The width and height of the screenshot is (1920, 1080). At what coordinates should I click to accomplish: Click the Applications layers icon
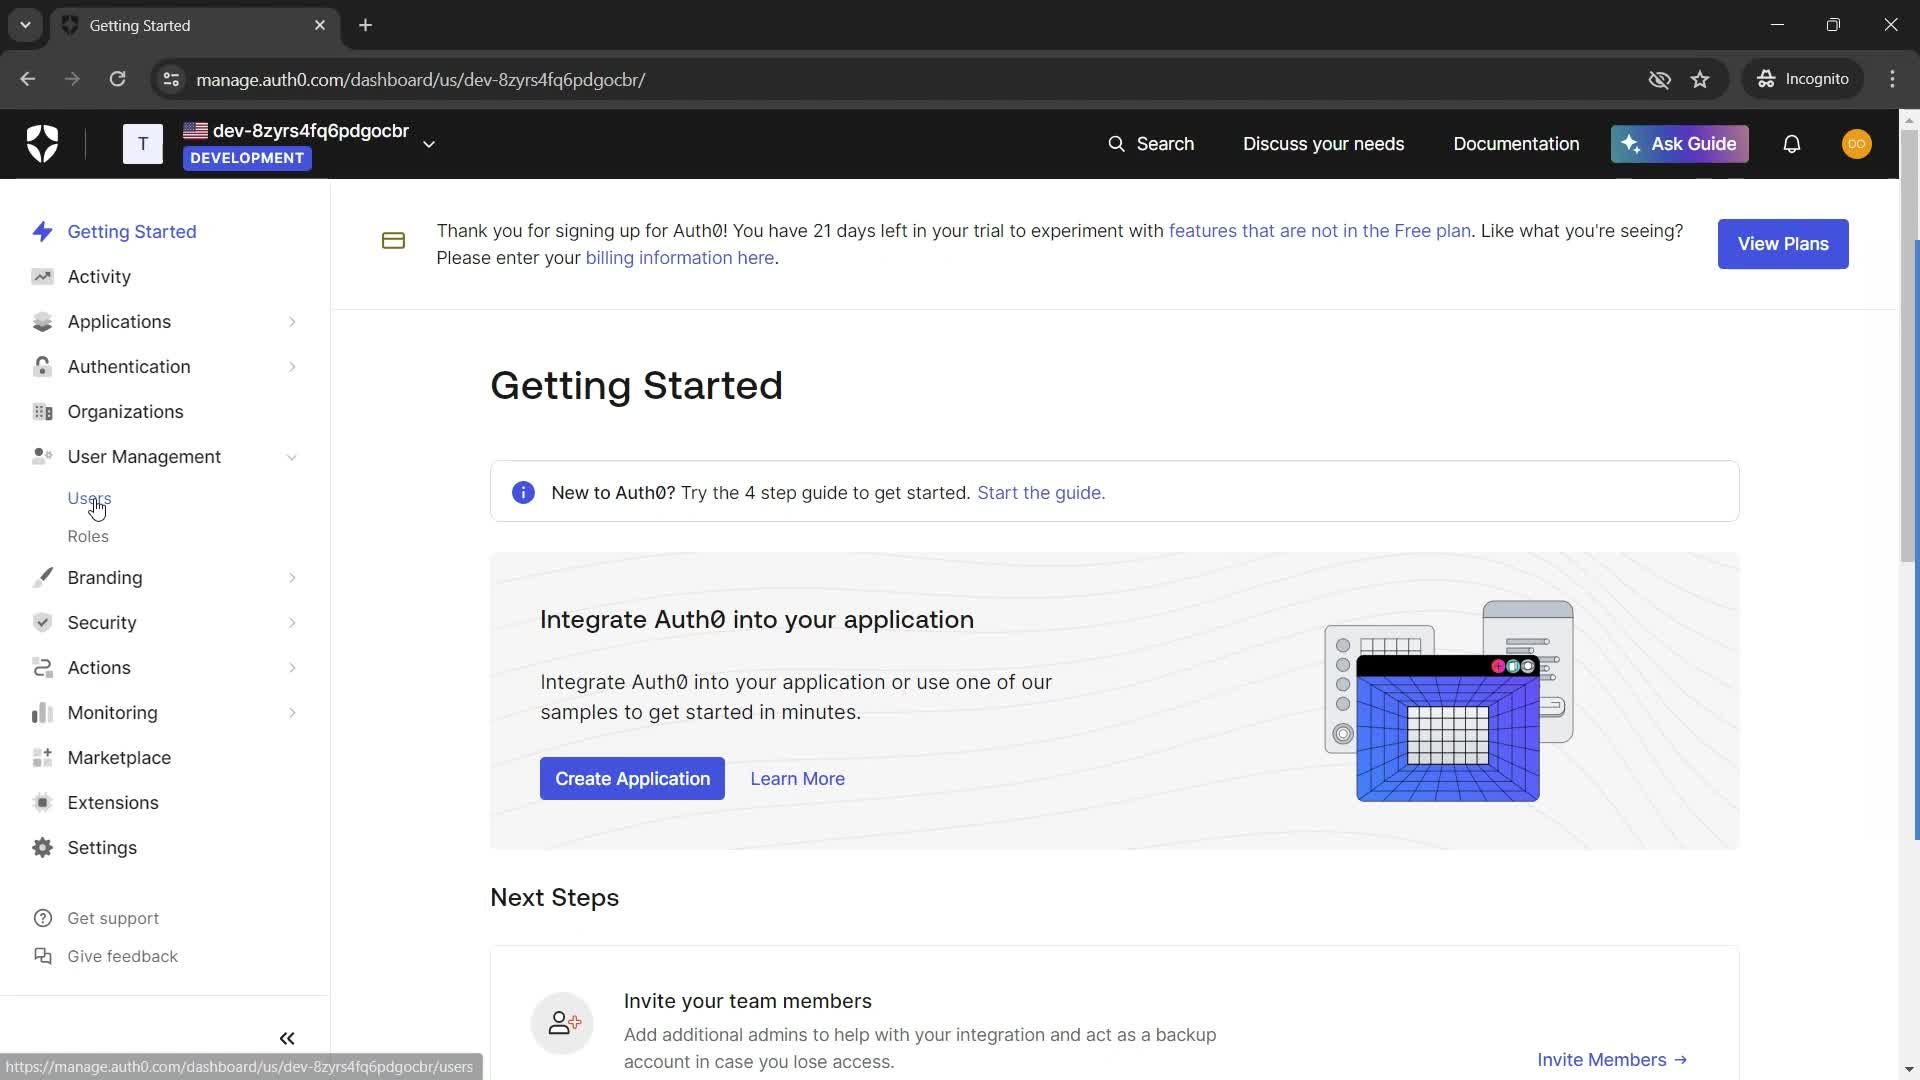click(x=42, y=322)
